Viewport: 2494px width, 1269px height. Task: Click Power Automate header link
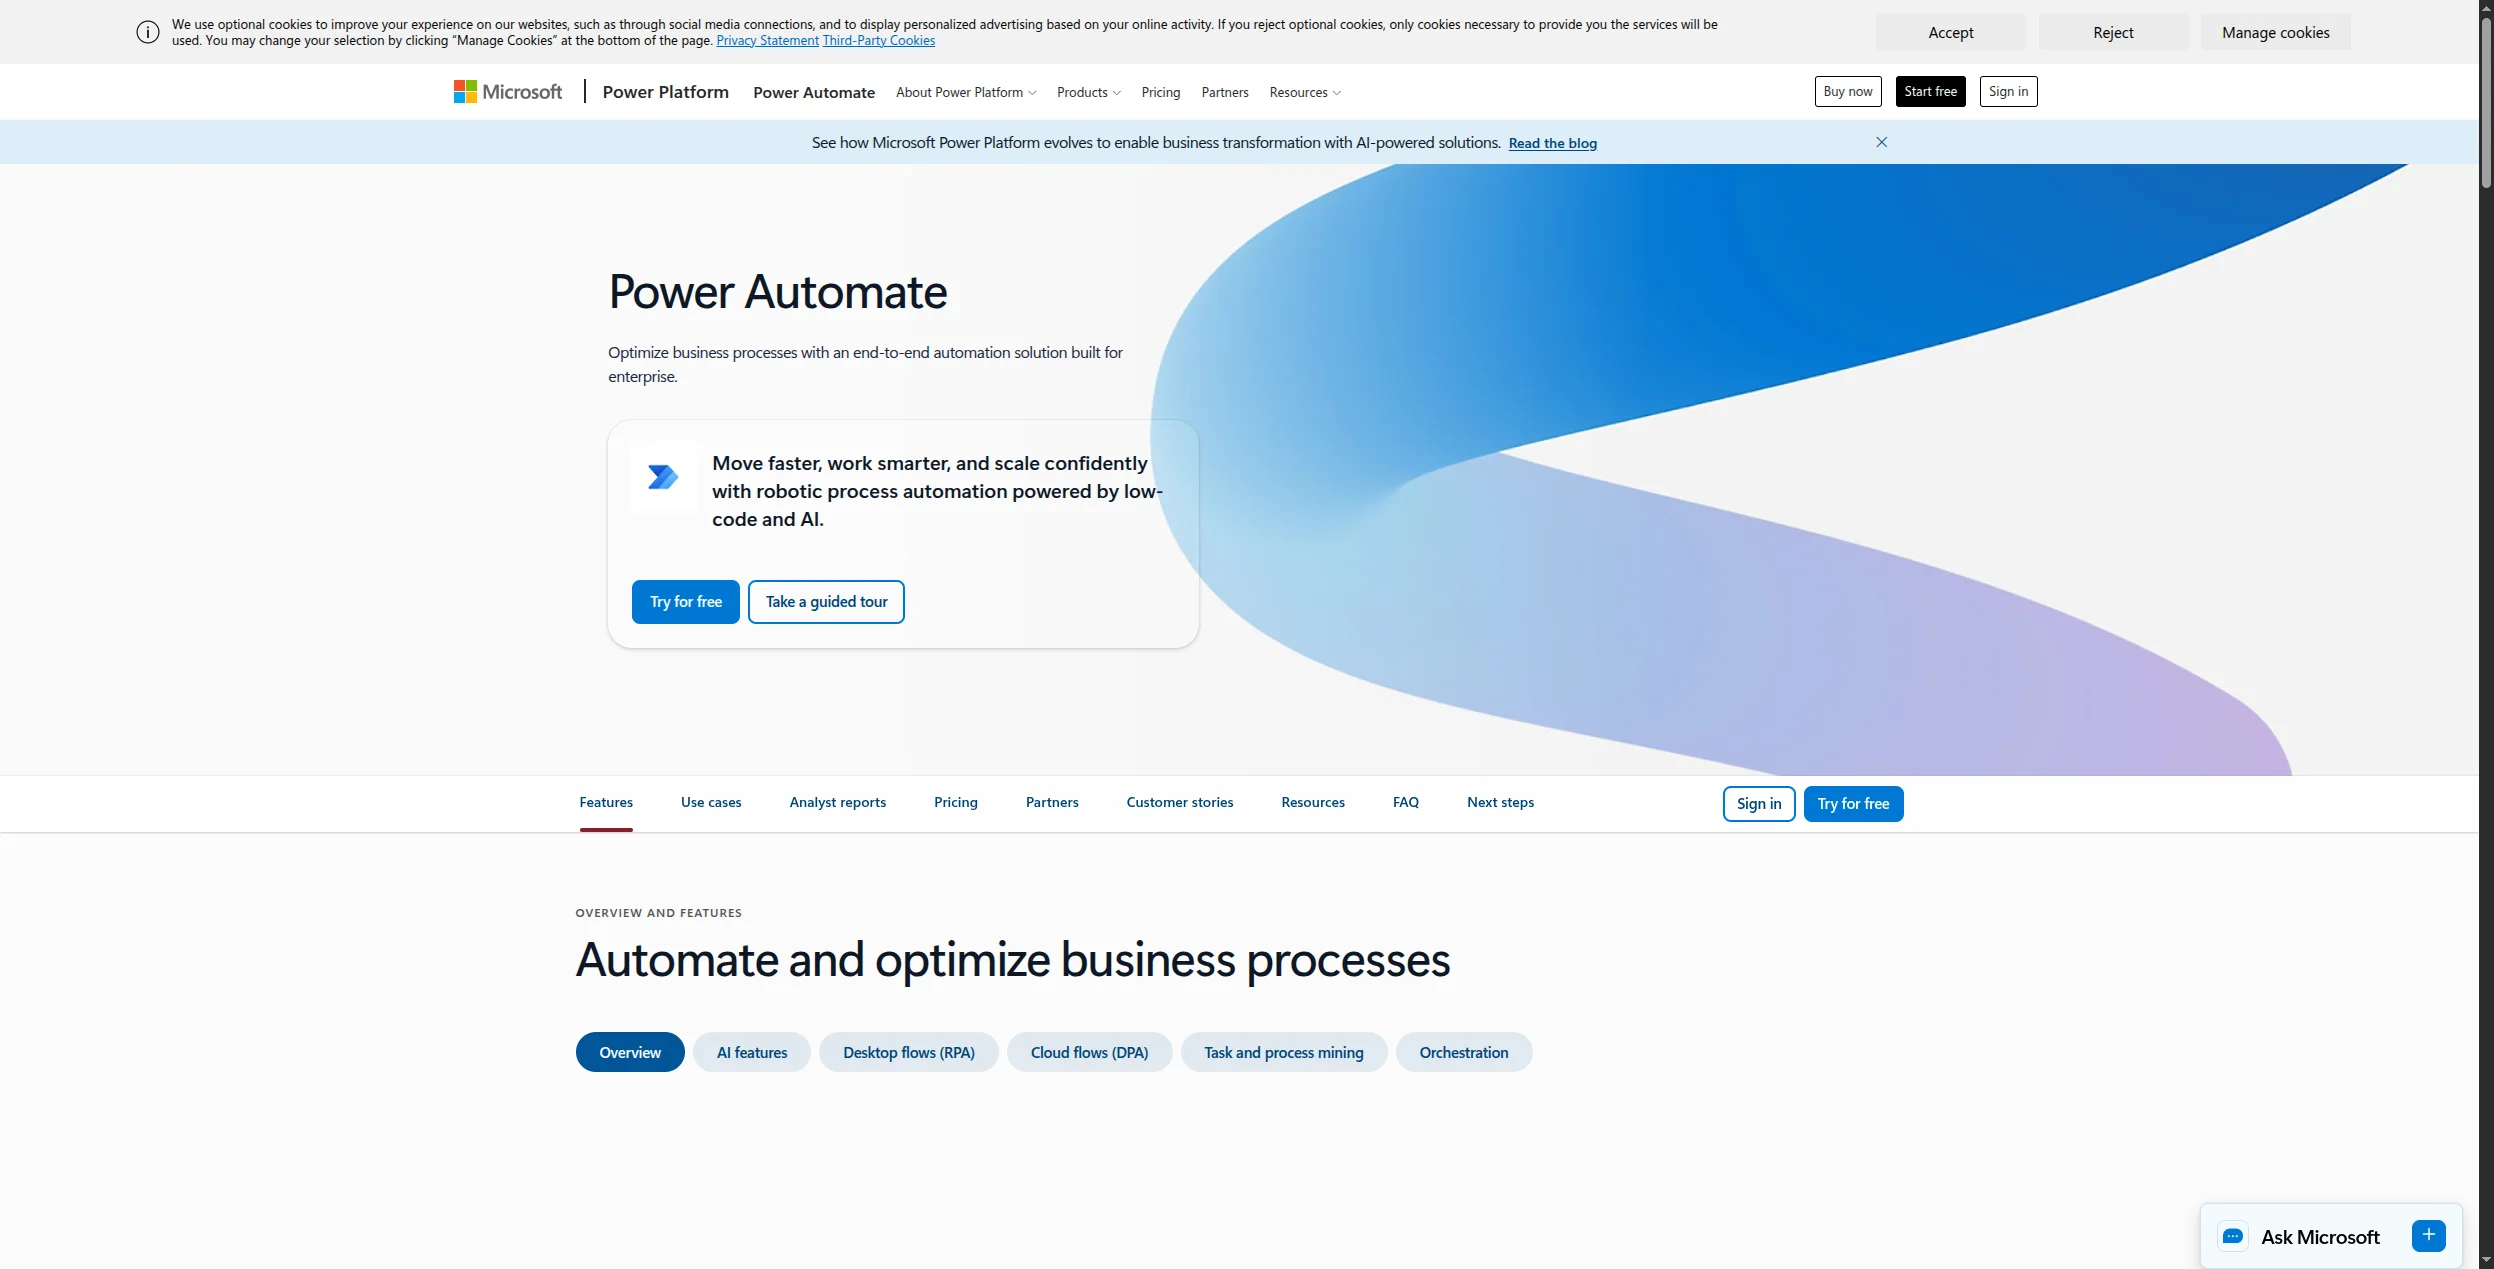click(x=814, y=92)
